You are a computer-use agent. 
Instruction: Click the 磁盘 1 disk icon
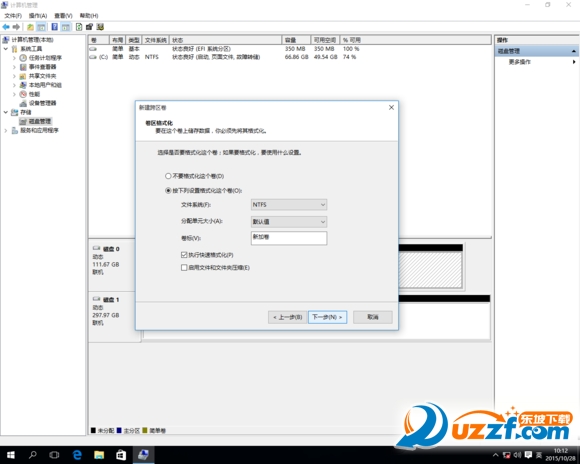click(x=97, y=299)
